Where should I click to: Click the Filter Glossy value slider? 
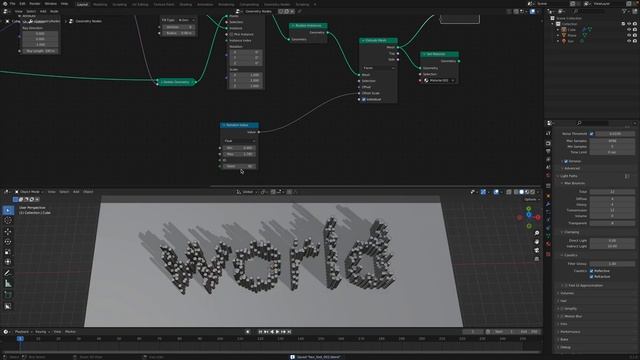pyautogui.click(x=612, y=264)
